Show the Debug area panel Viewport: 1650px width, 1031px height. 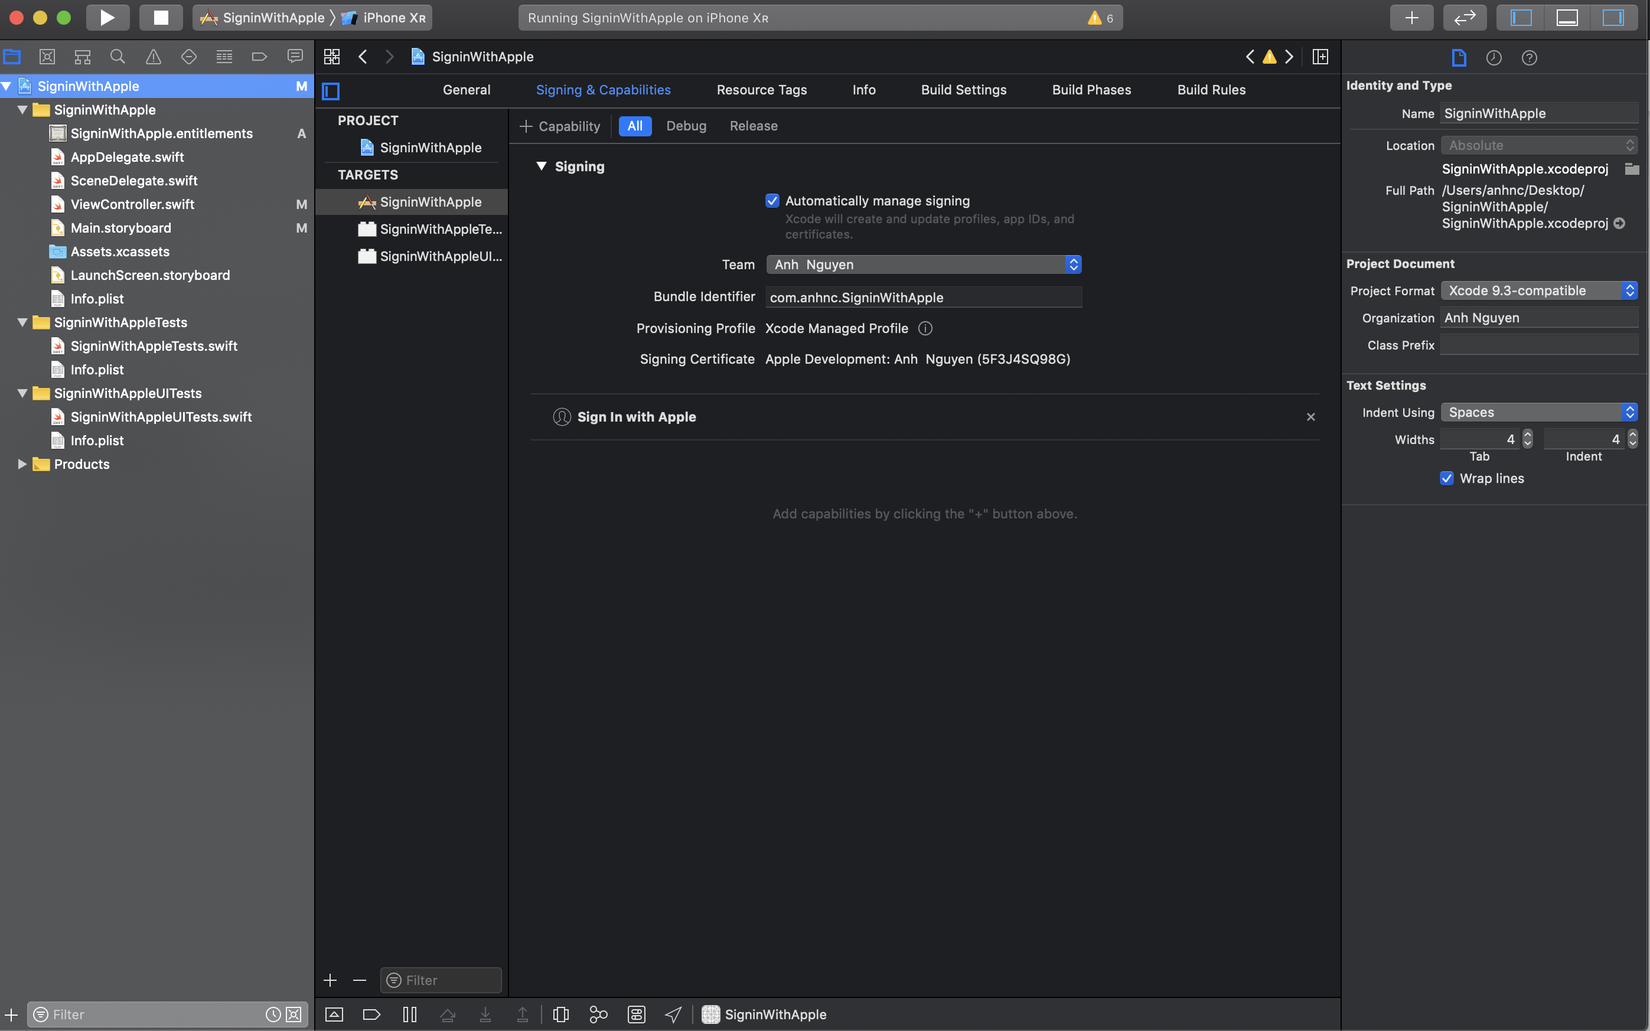[x=1567, y=17]
